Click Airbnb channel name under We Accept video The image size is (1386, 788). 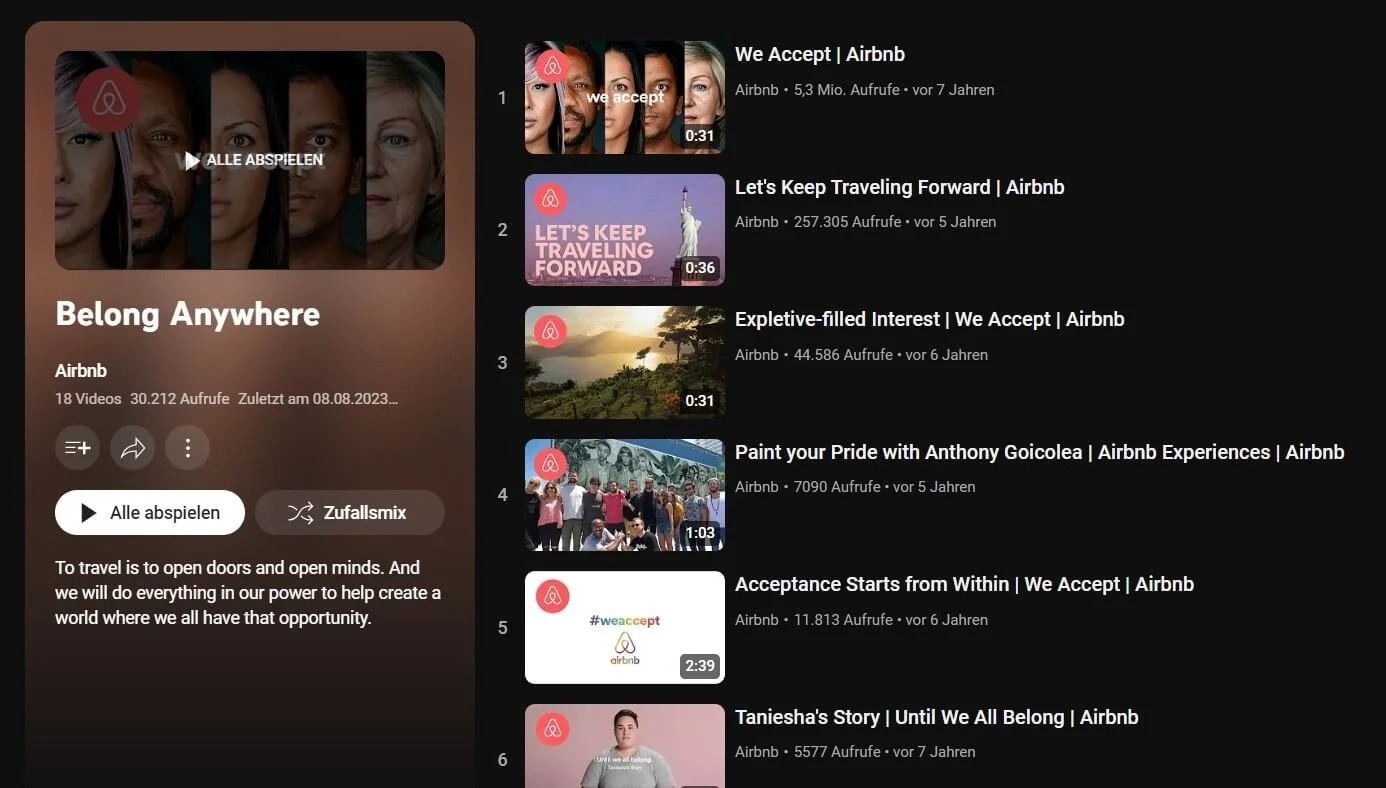pos(757,90)
